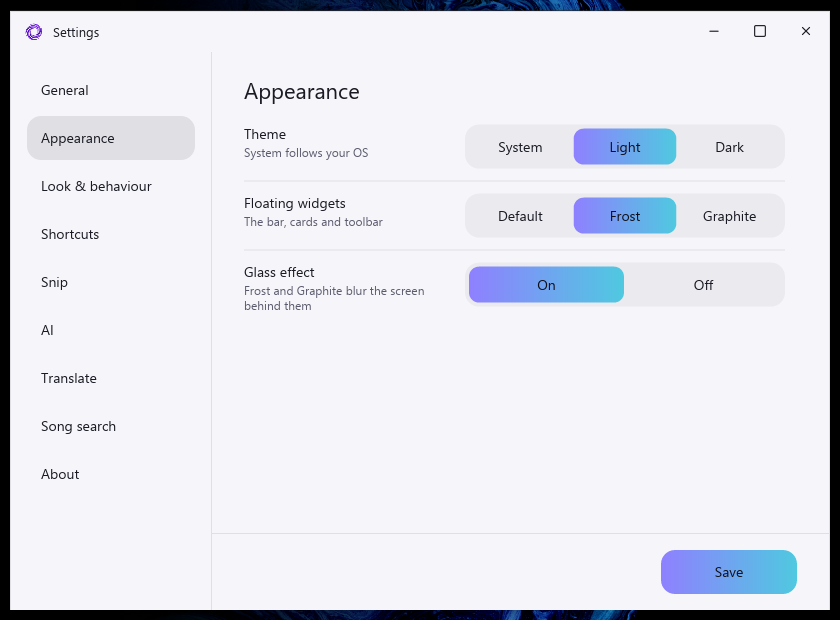Image resolution: width=840 pixels, height=620 pixels.
Task: Click the 'Settings' window title text
Action: click(x=76, y=33)
